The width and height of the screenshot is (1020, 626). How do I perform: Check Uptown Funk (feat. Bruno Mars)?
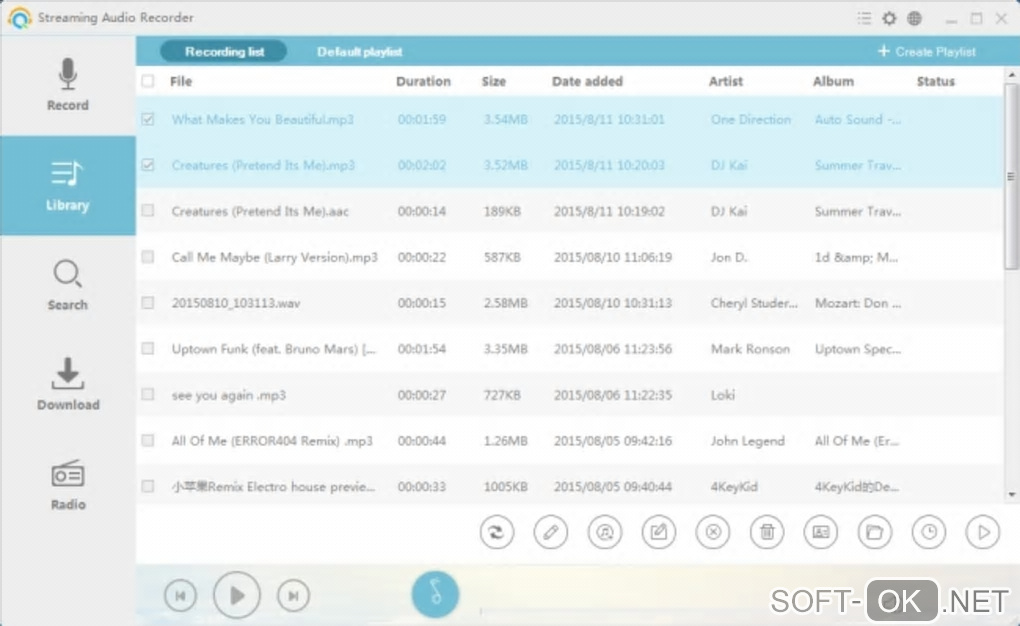coord(148,348)
